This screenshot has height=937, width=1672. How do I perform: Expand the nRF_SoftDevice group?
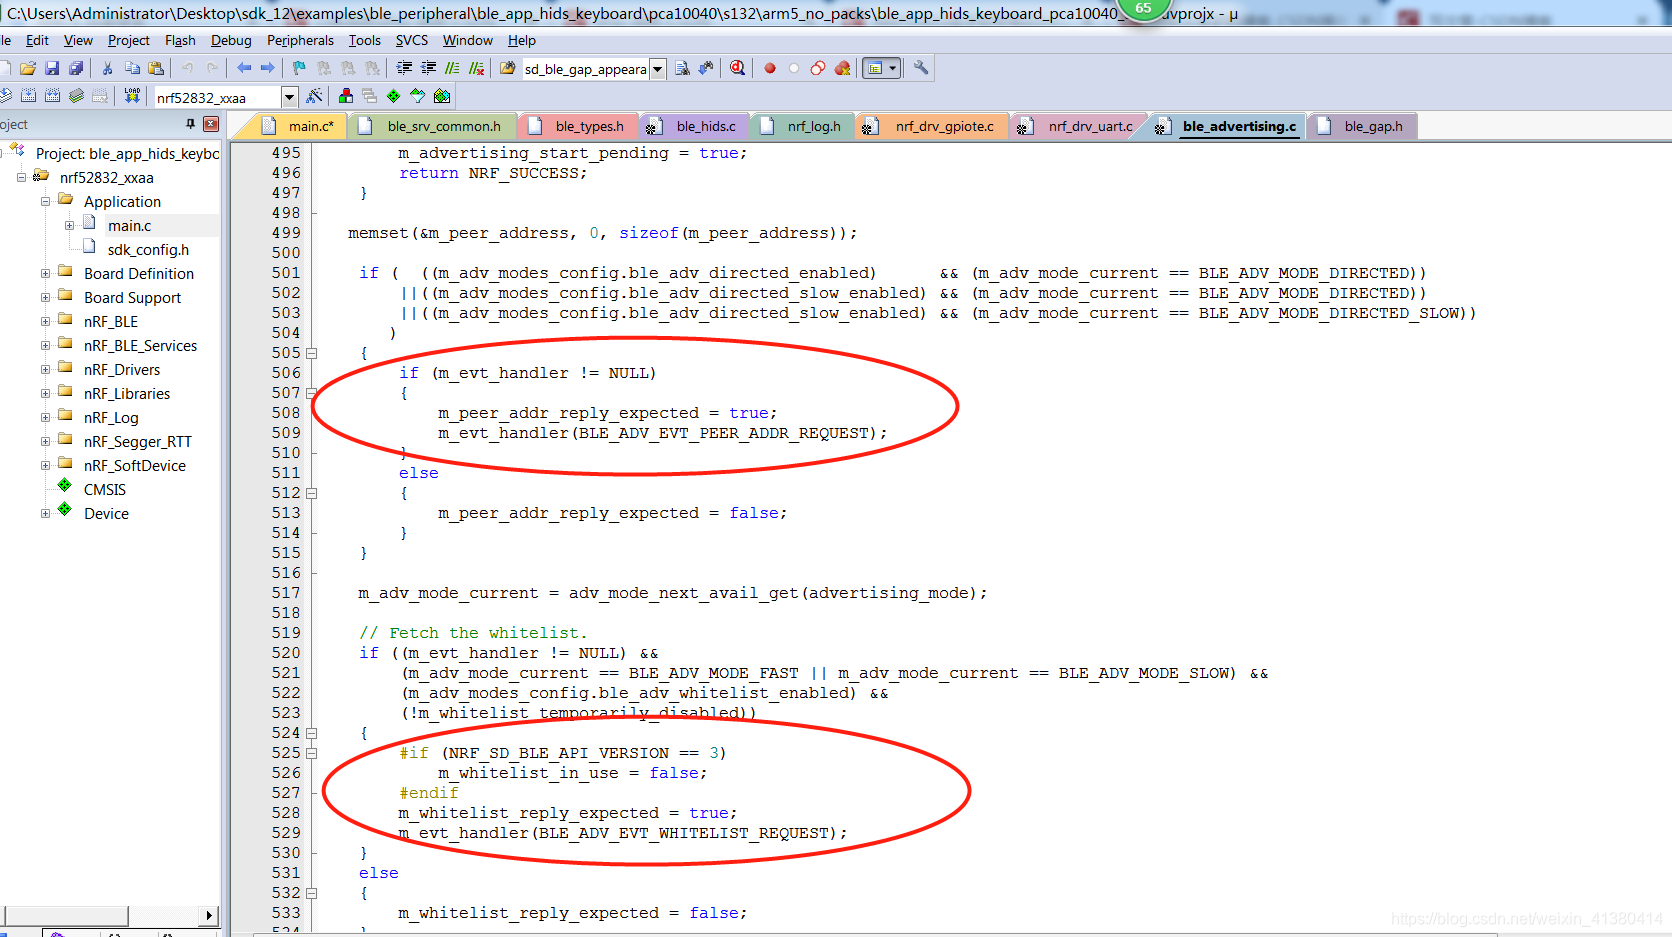[45, 465]
